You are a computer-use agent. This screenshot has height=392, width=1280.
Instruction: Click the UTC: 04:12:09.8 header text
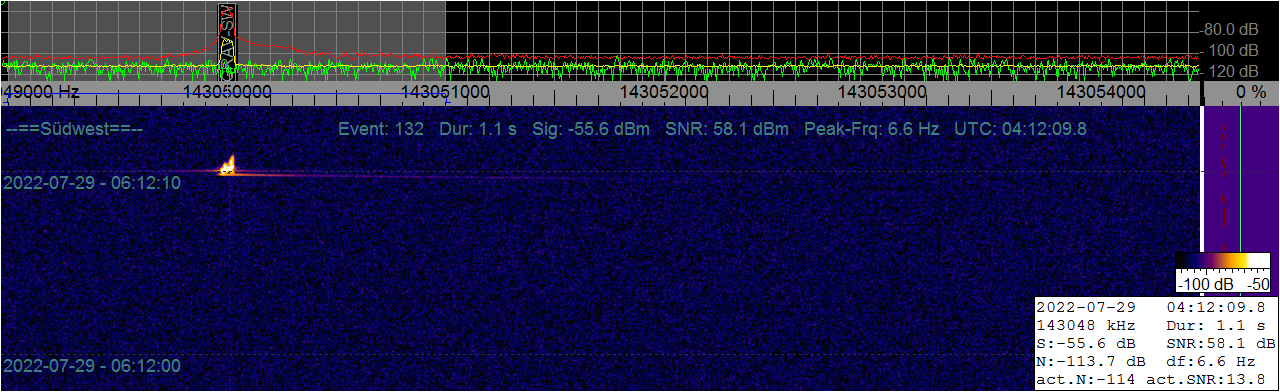1020,129
